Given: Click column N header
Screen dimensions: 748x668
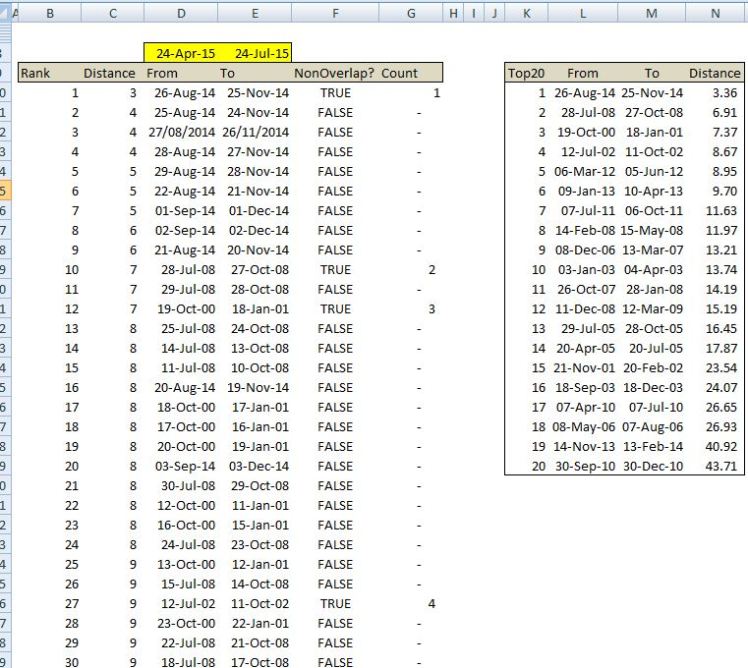Looking at the screenshot, I should [x=714, y=11].
